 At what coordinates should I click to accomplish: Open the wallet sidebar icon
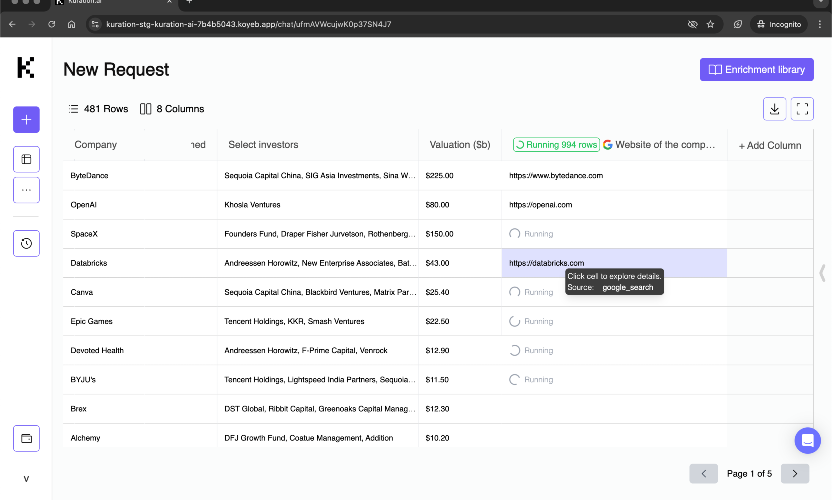click(27, 438)
